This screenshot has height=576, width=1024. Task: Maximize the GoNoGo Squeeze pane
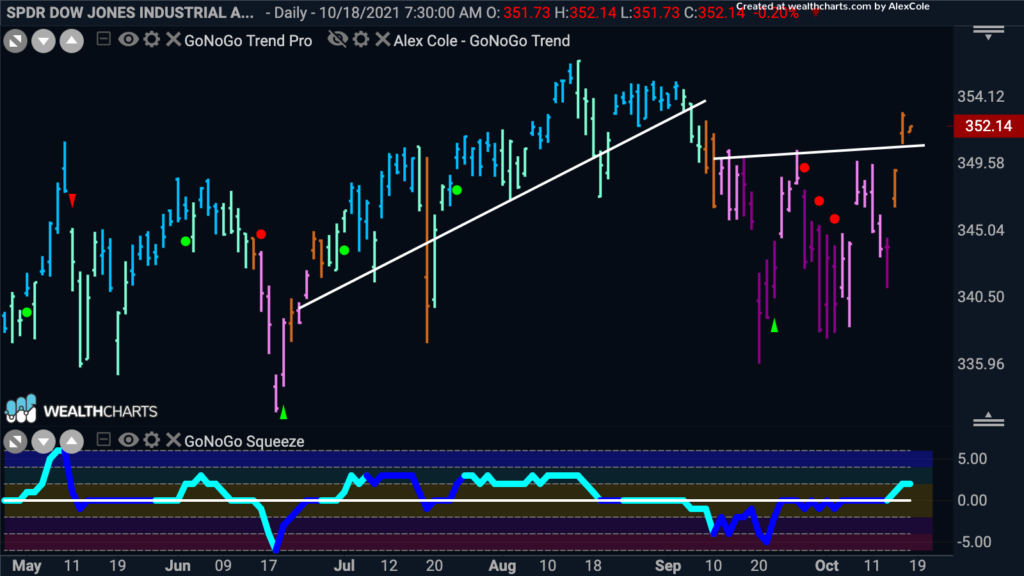[16, 441]
